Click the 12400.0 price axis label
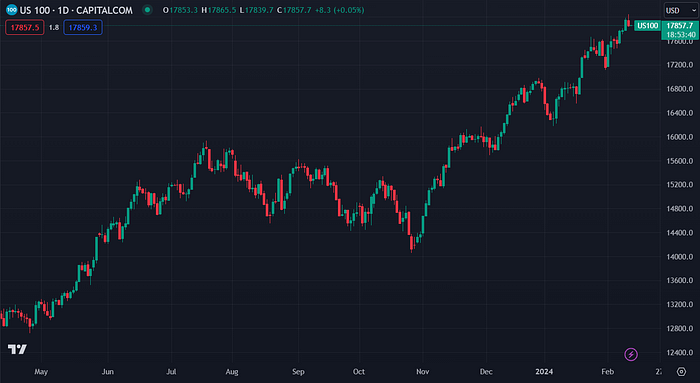Image resolution: width=700 pixels, height=383 pixels. [680, 353]
